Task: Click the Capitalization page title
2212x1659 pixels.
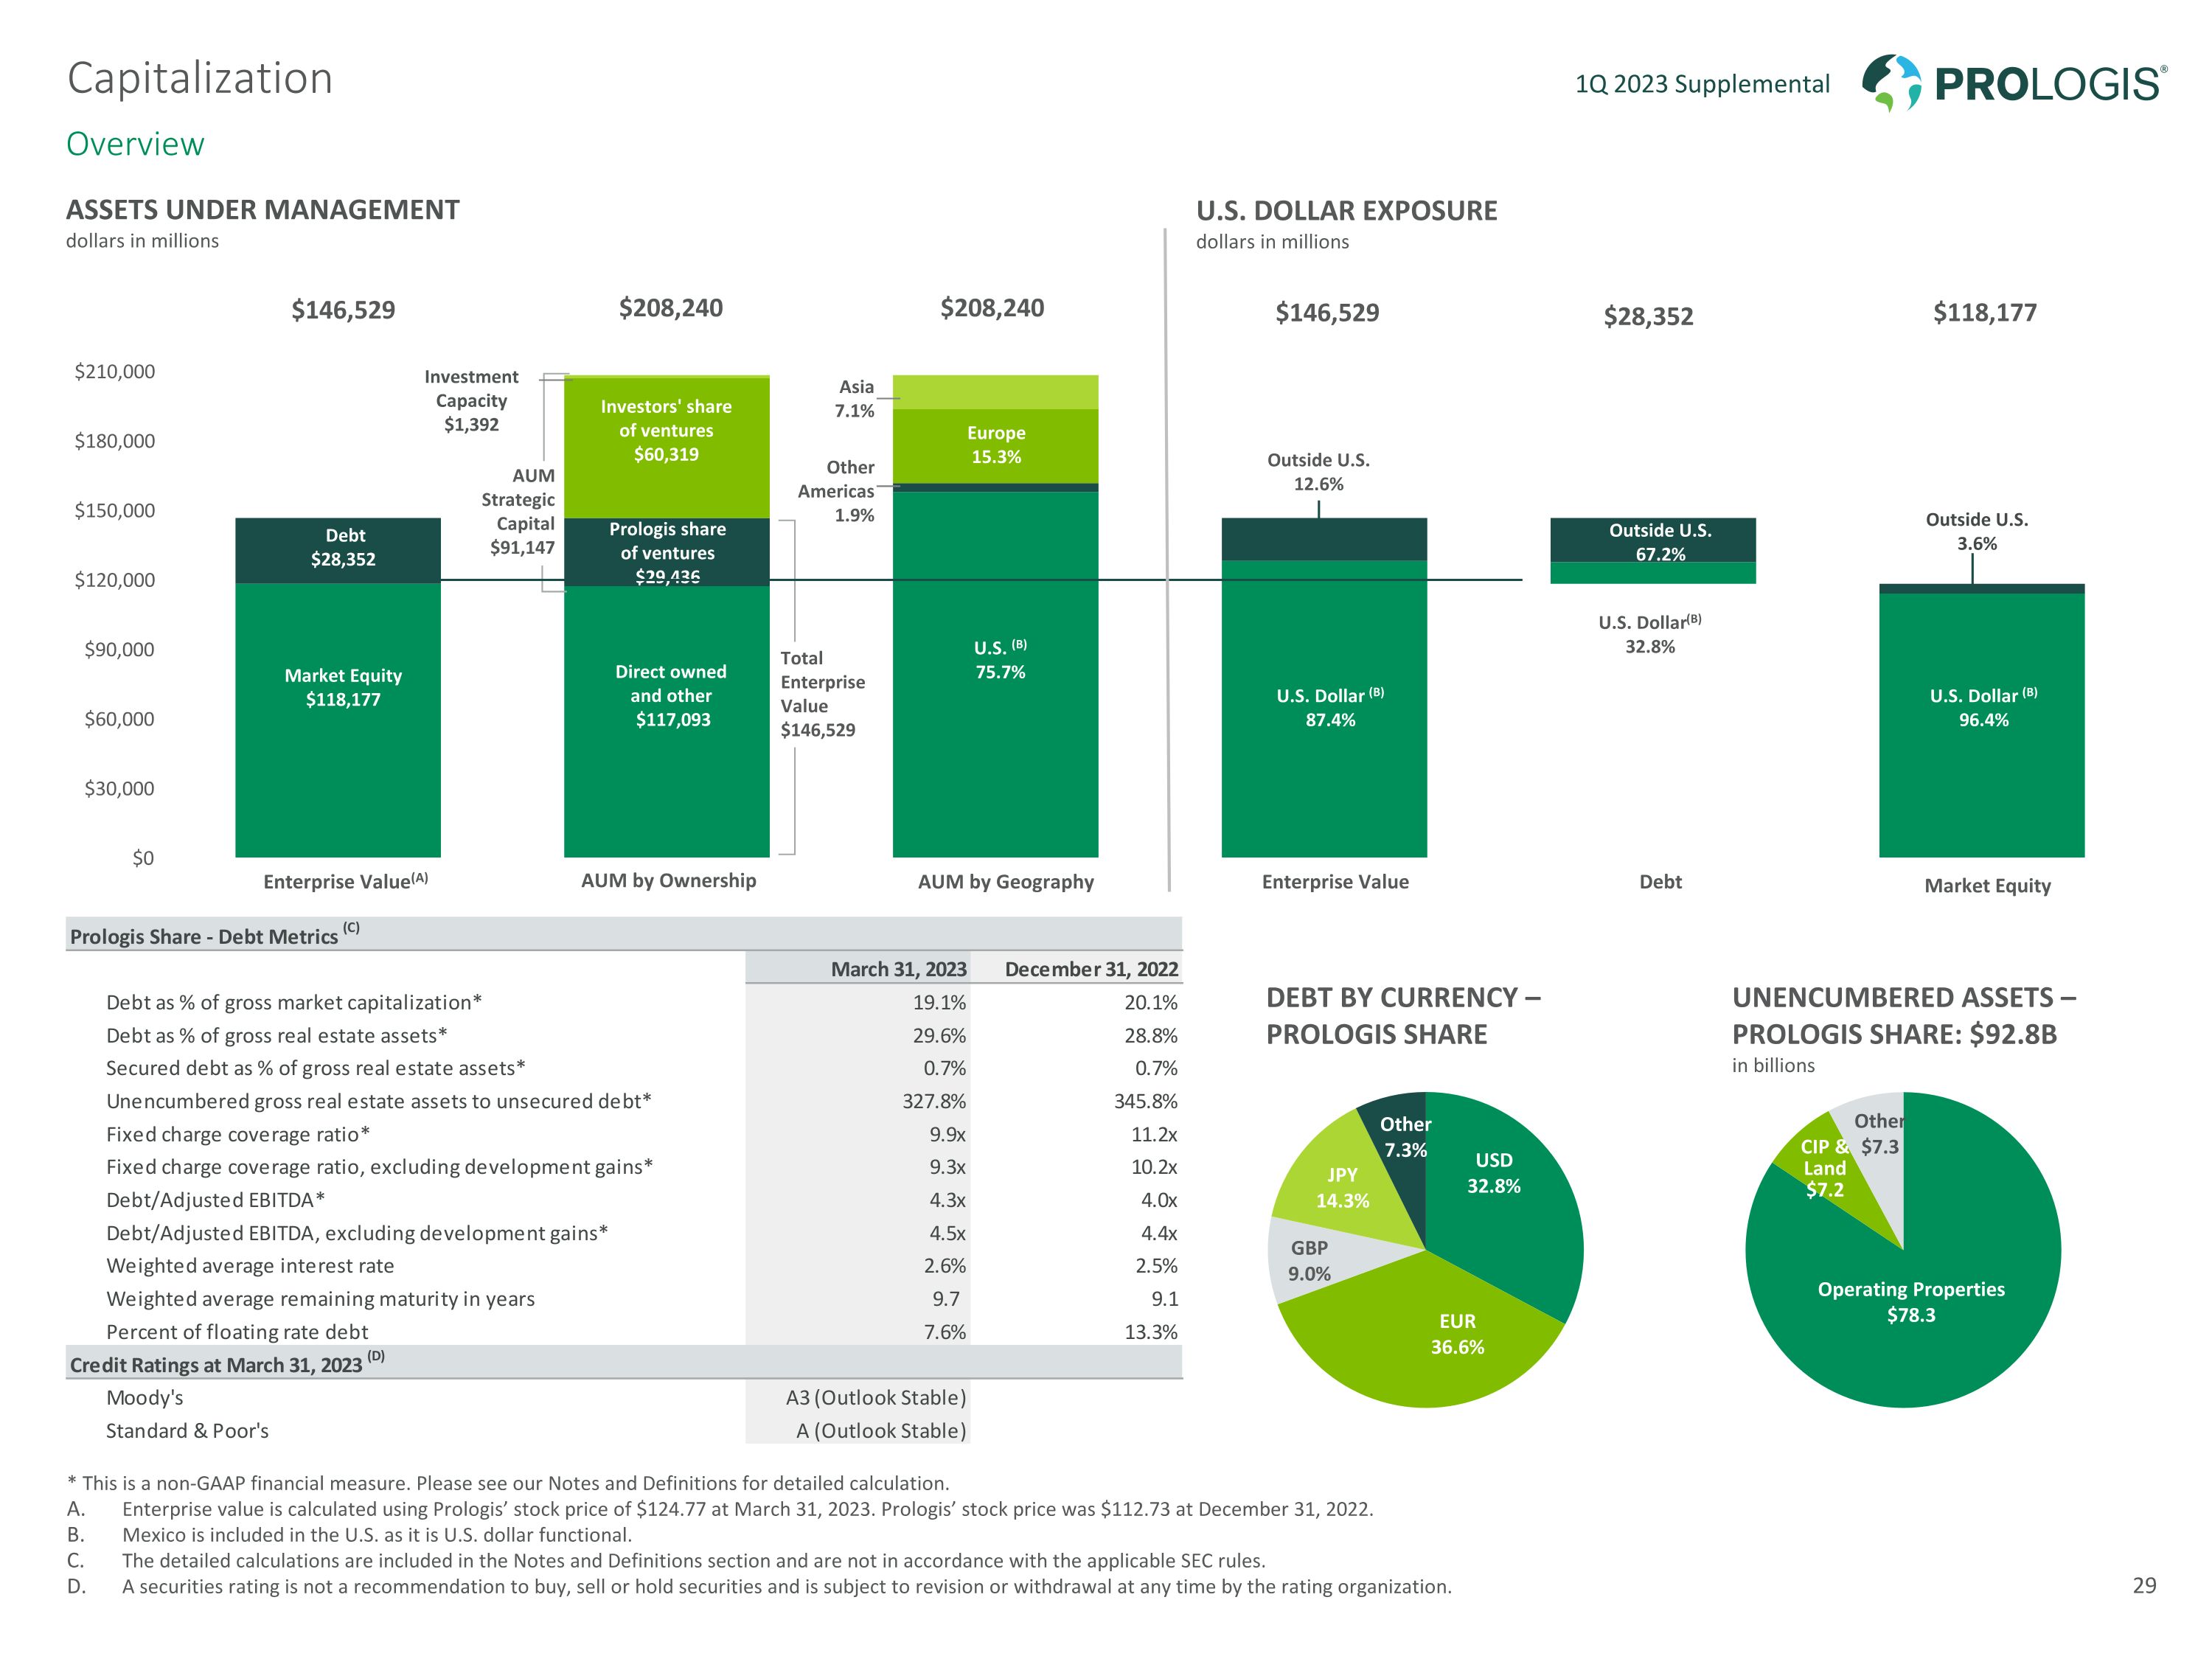Action: tap(200, 78)
